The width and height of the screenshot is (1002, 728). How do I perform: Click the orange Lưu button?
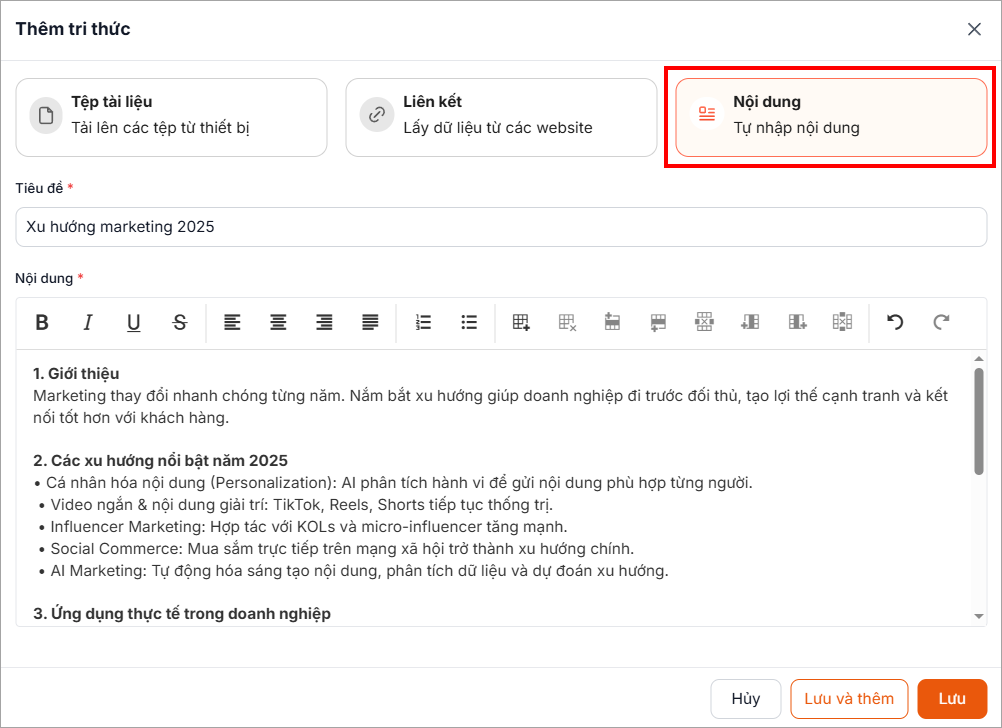pyautogui.click(x=952, y=699)
